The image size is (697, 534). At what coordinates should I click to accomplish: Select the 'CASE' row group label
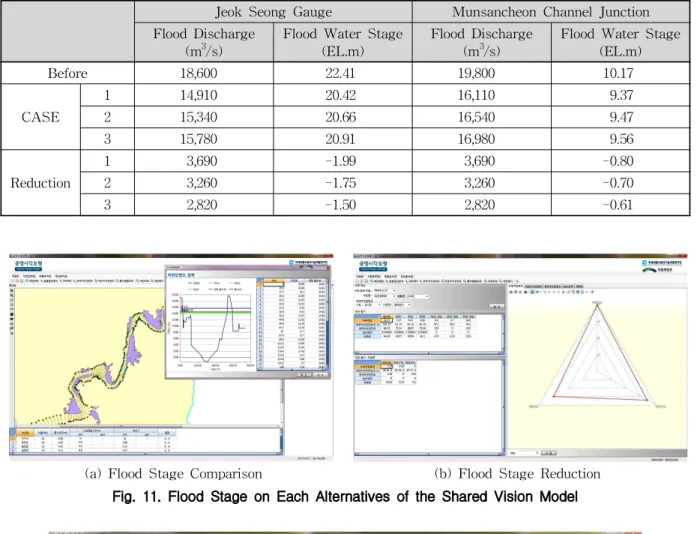pyautogui.click(x=40, y=117)
